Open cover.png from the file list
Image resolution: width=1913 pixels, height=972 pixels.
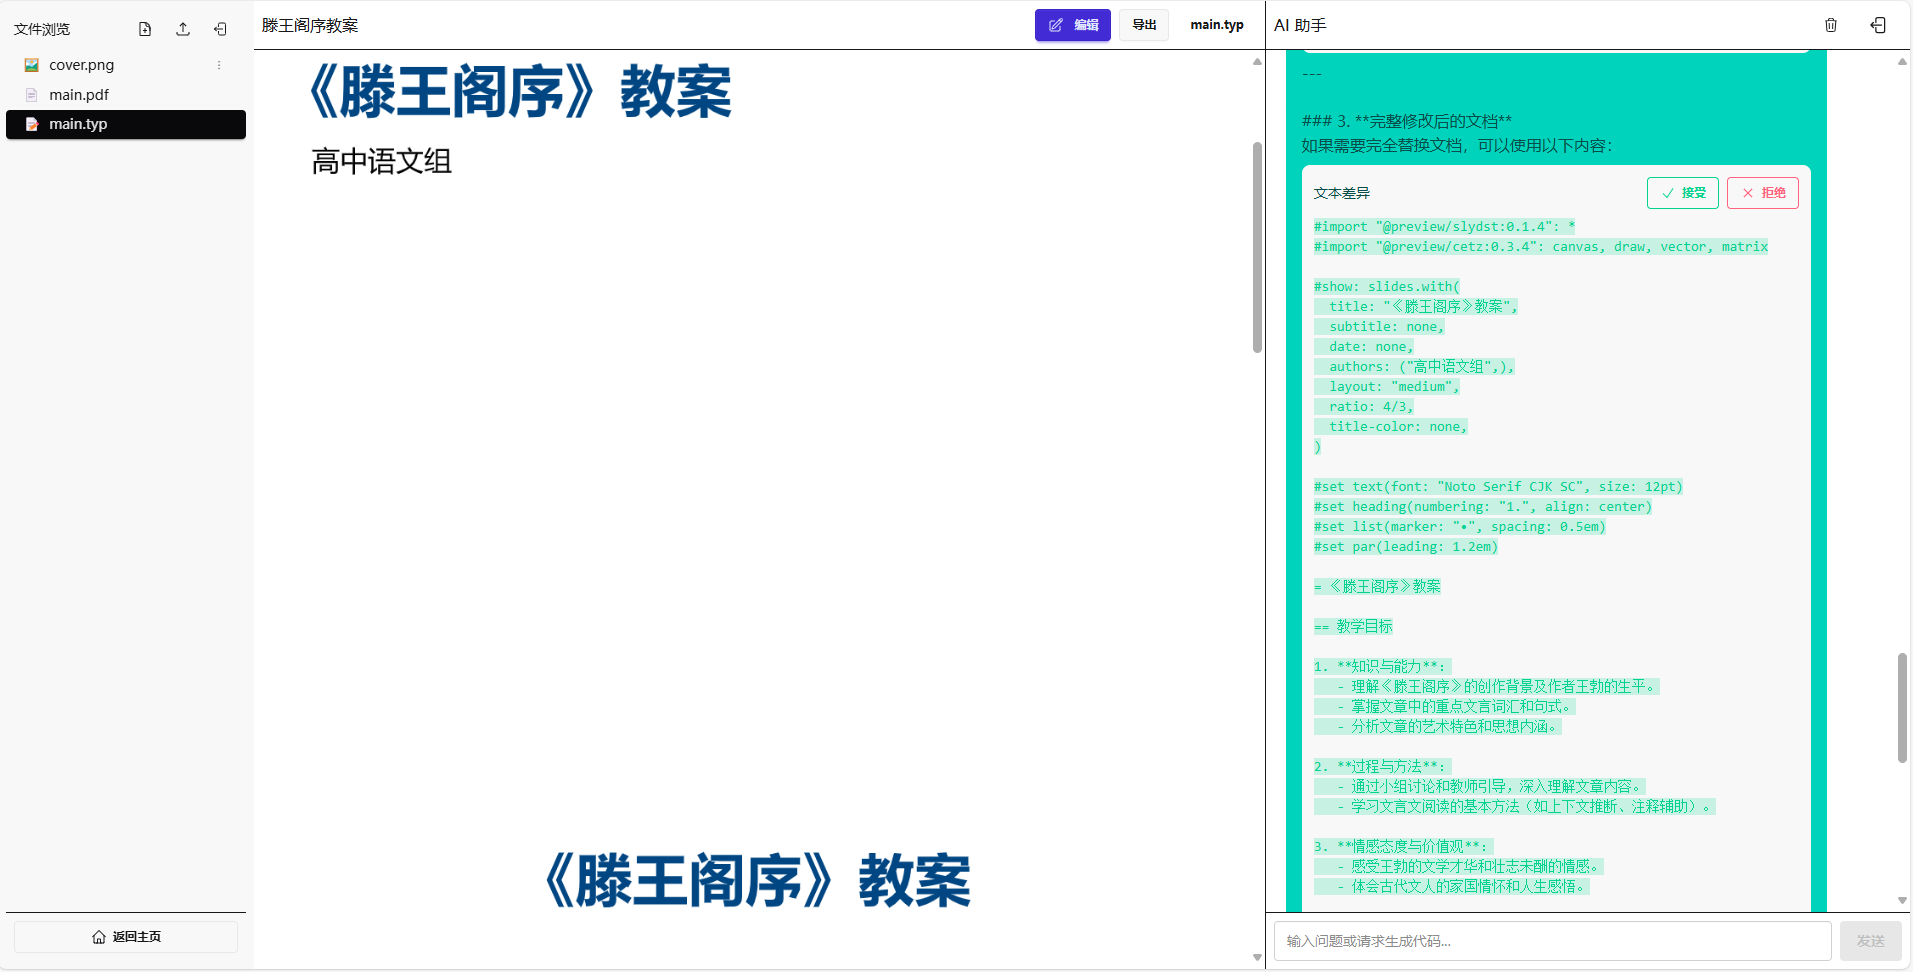click(80, 64)
